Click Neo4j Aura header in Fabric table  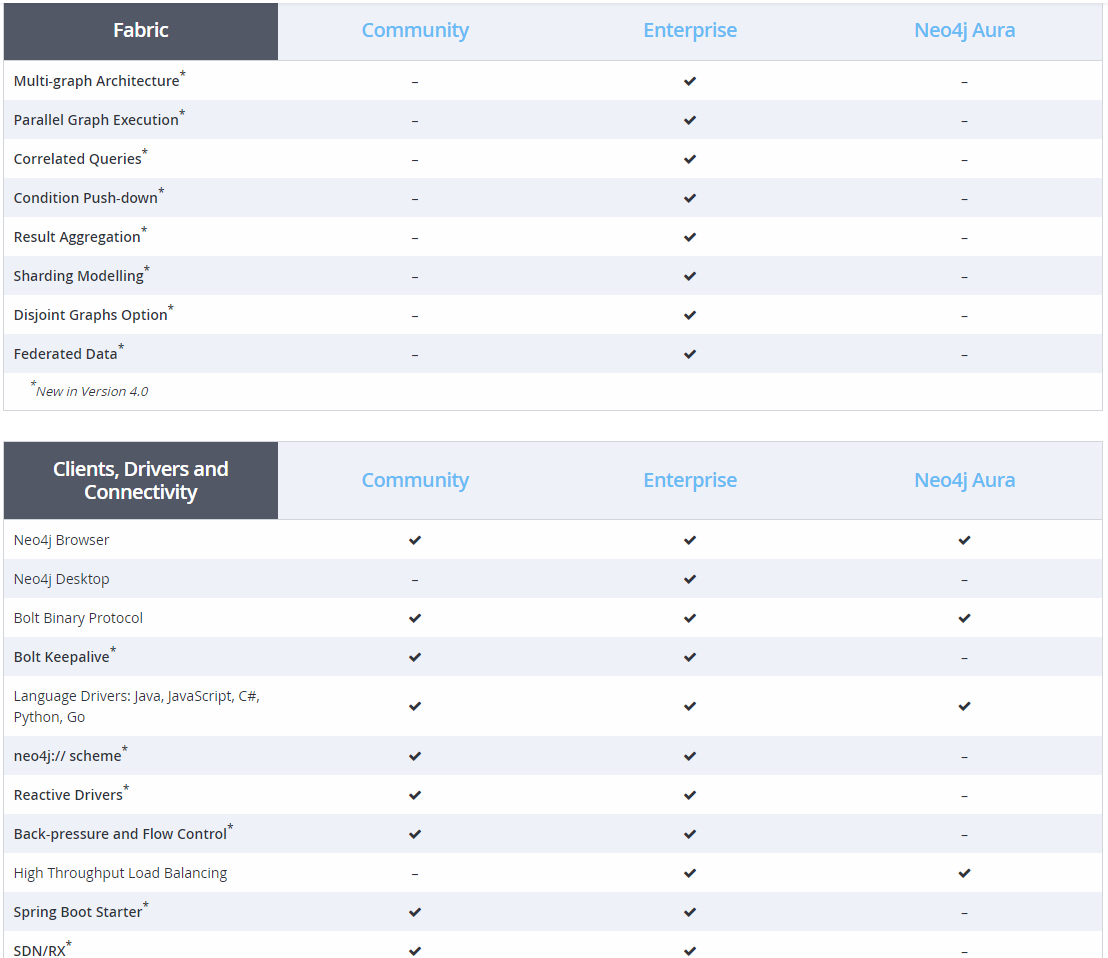pos(965,30)
